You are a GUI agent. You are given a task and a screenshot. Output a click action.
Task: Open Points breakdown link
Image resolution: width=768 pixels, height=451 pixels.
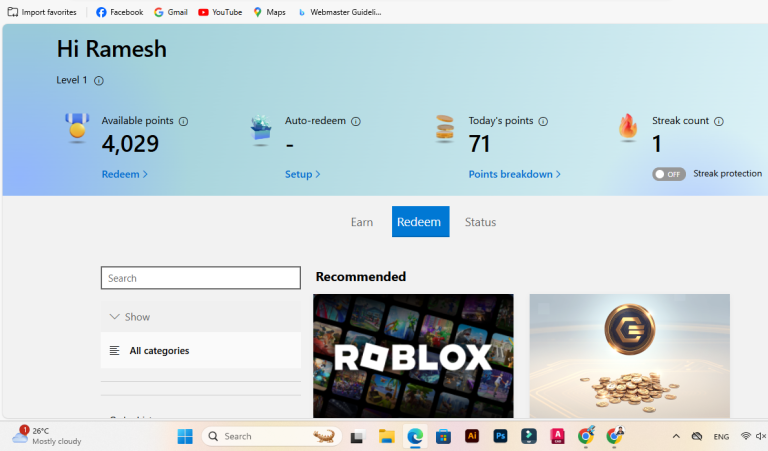(514, 174)
